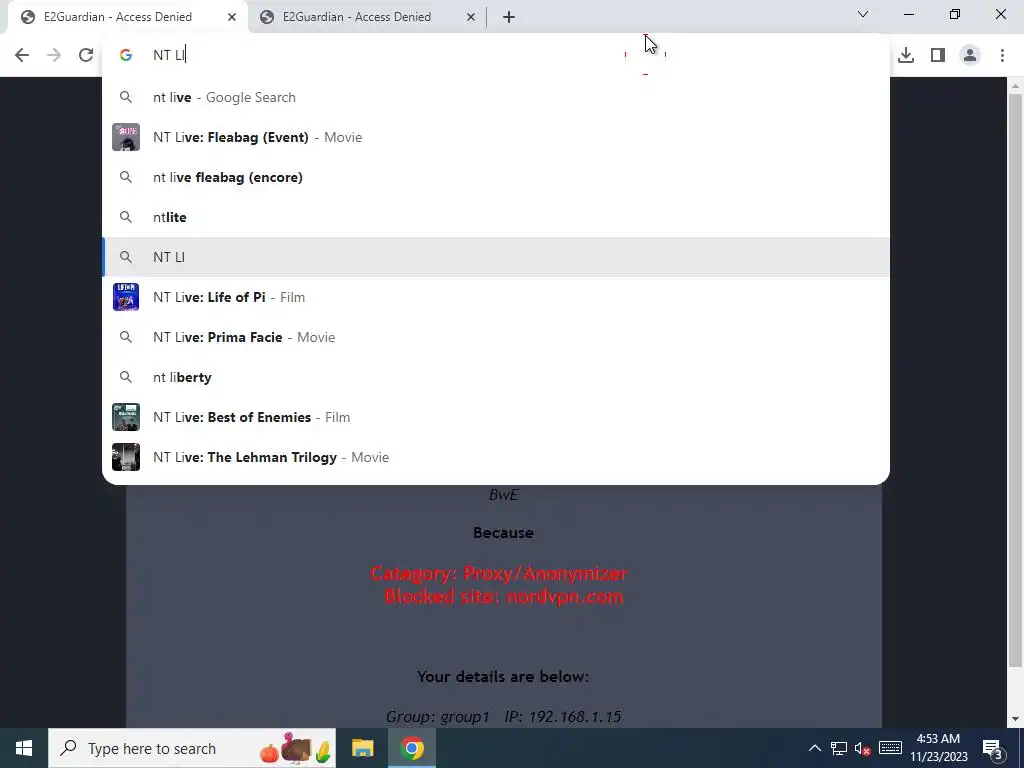
Task: Switch to second E2Guardian - Access Denied tab
Action: click(x=357, y=17)
